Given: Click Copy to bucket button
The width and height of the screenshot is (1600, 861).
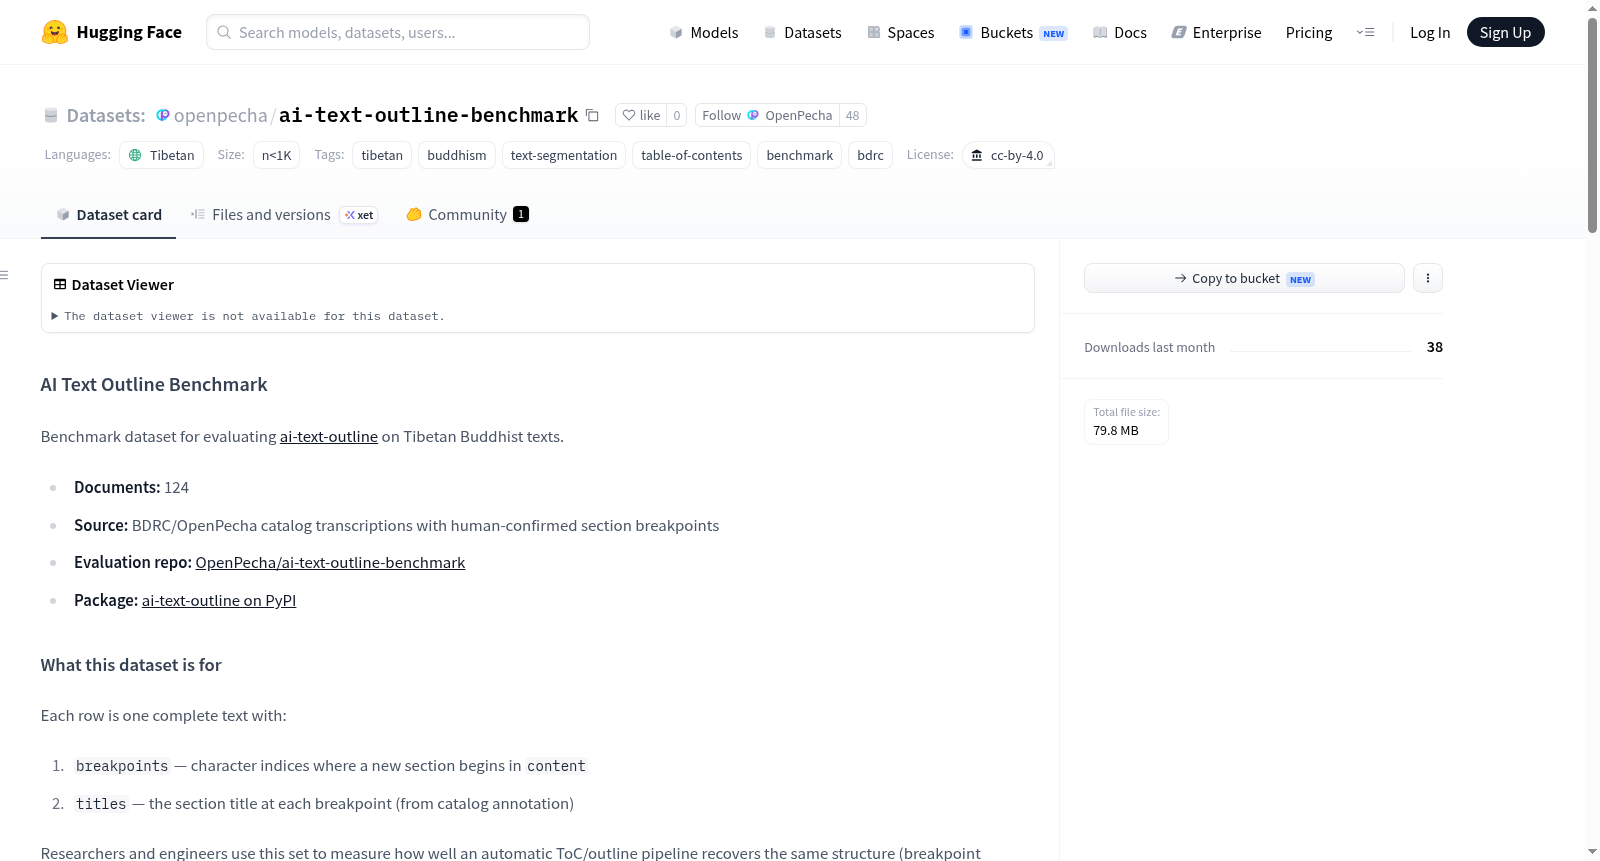Looking at the screenshot, I should (x=1244, y=278).
